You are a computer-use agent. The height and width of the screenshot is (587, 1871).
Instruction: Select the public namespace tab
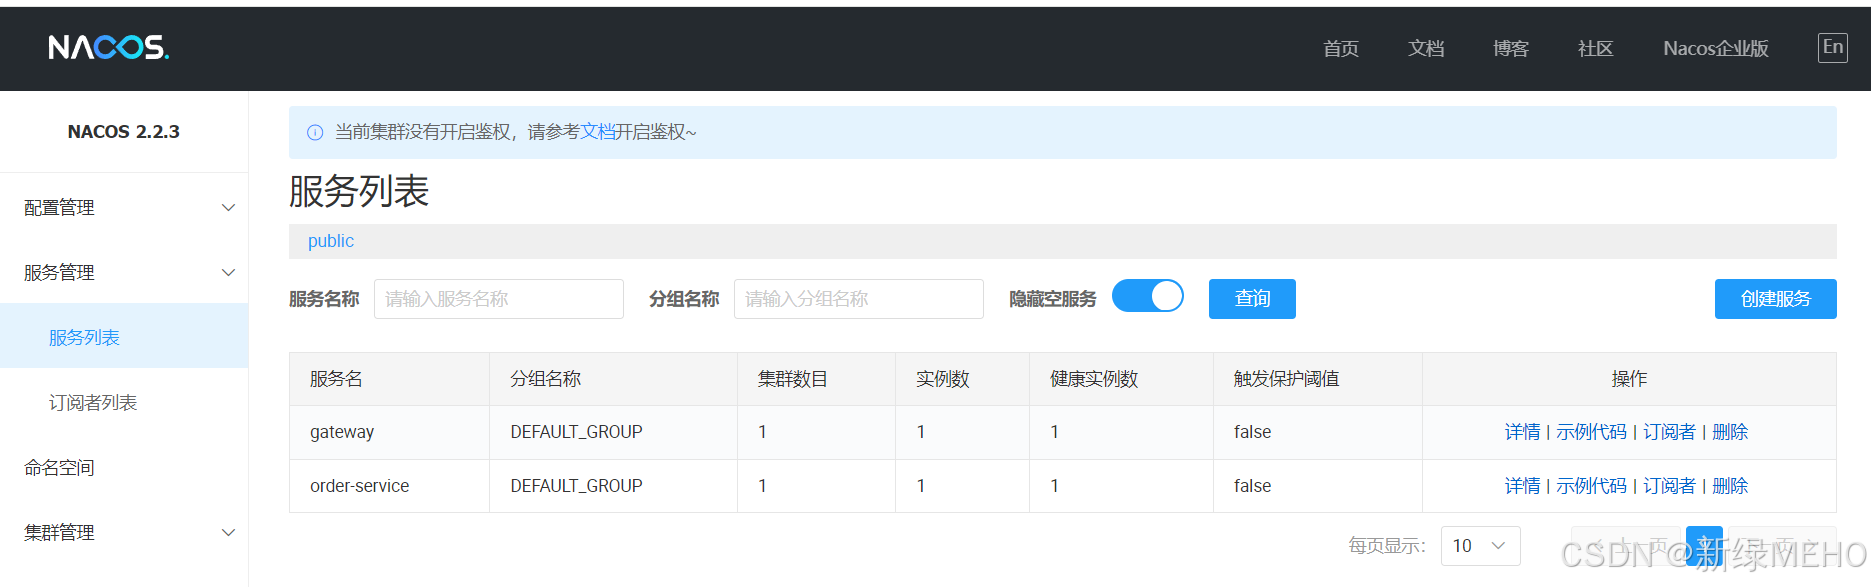click(331, 241)
